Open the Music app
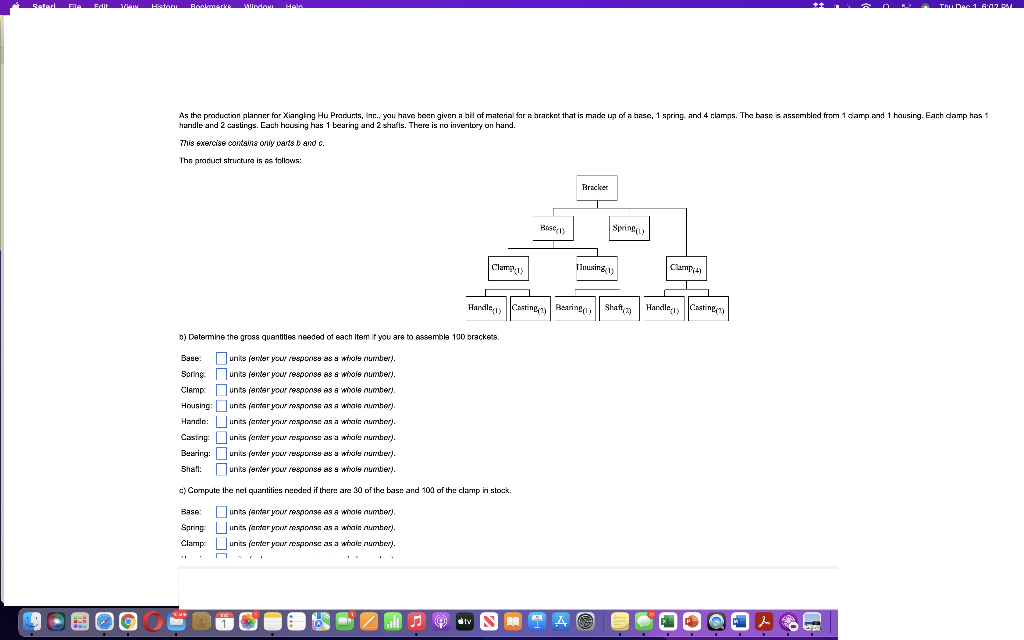This screenshot has width=1024, height=640. pos(417,622)
